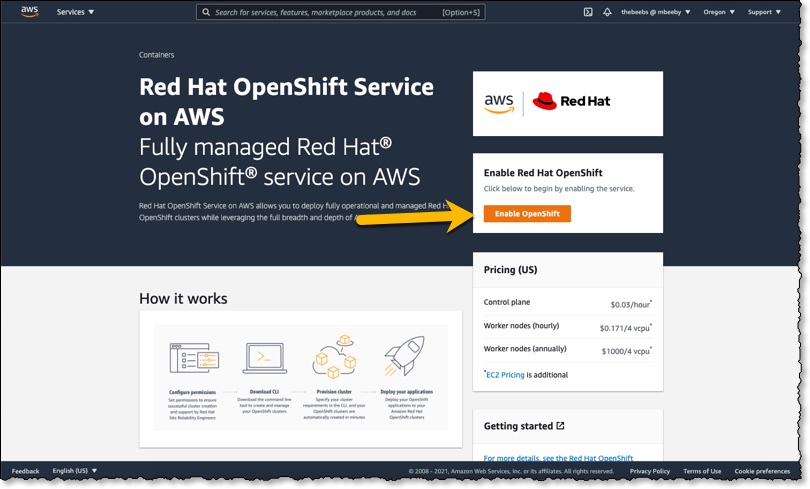The width and height of the screenshot is (810, 489).
Task: Click the Enable Red Hat OpenShift heading
Action: point(543,173)
